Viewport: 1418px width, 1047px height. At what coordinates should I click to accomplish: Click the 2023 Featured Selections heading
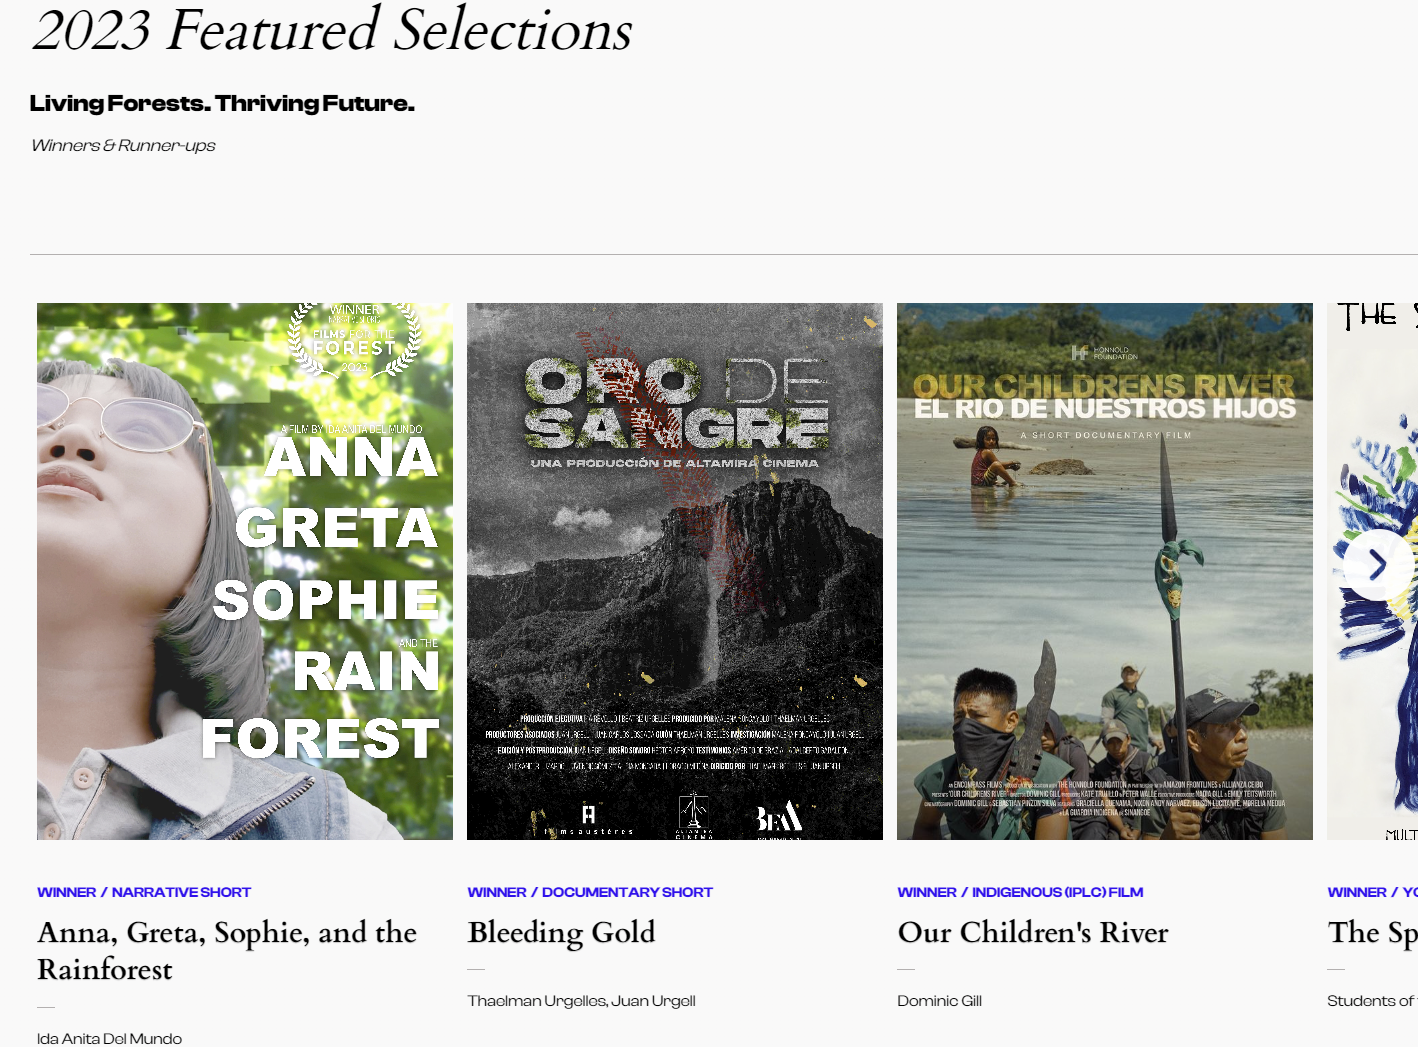pos(332,30)
